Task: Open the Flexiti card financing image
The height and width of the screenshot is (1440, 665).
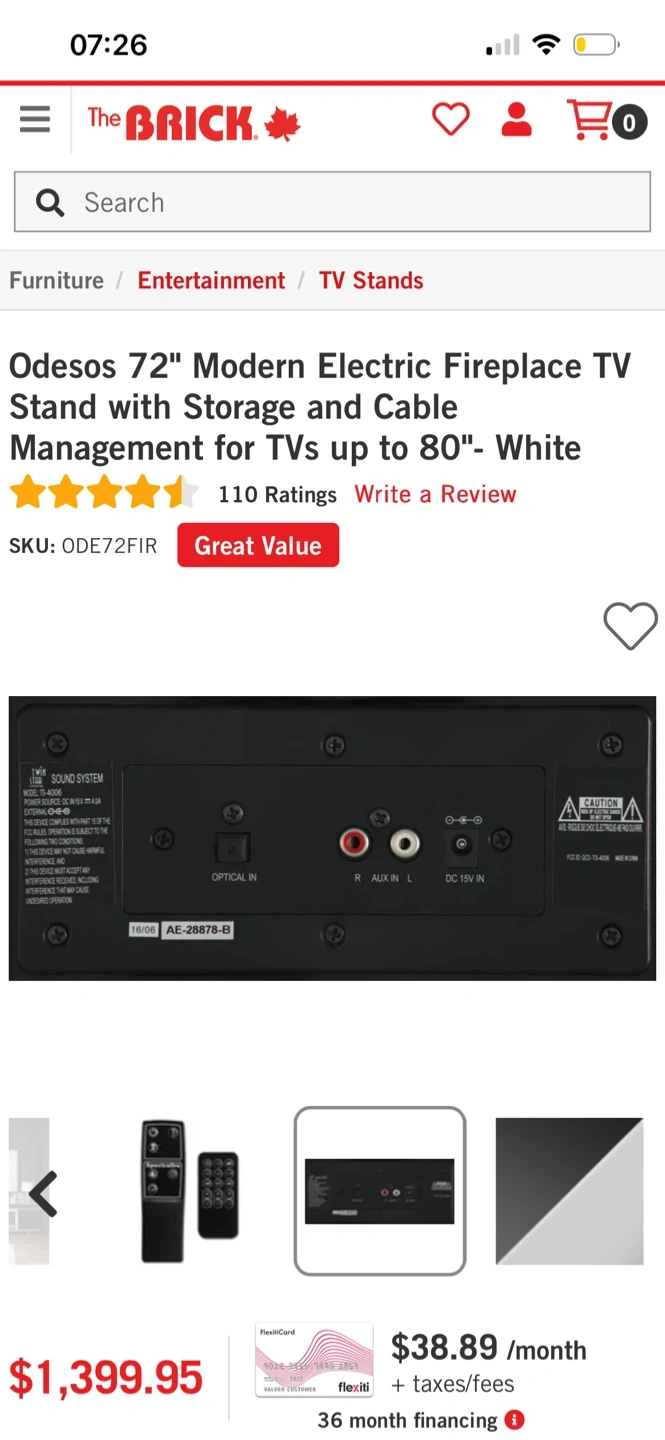Action: pos(314,1360)
